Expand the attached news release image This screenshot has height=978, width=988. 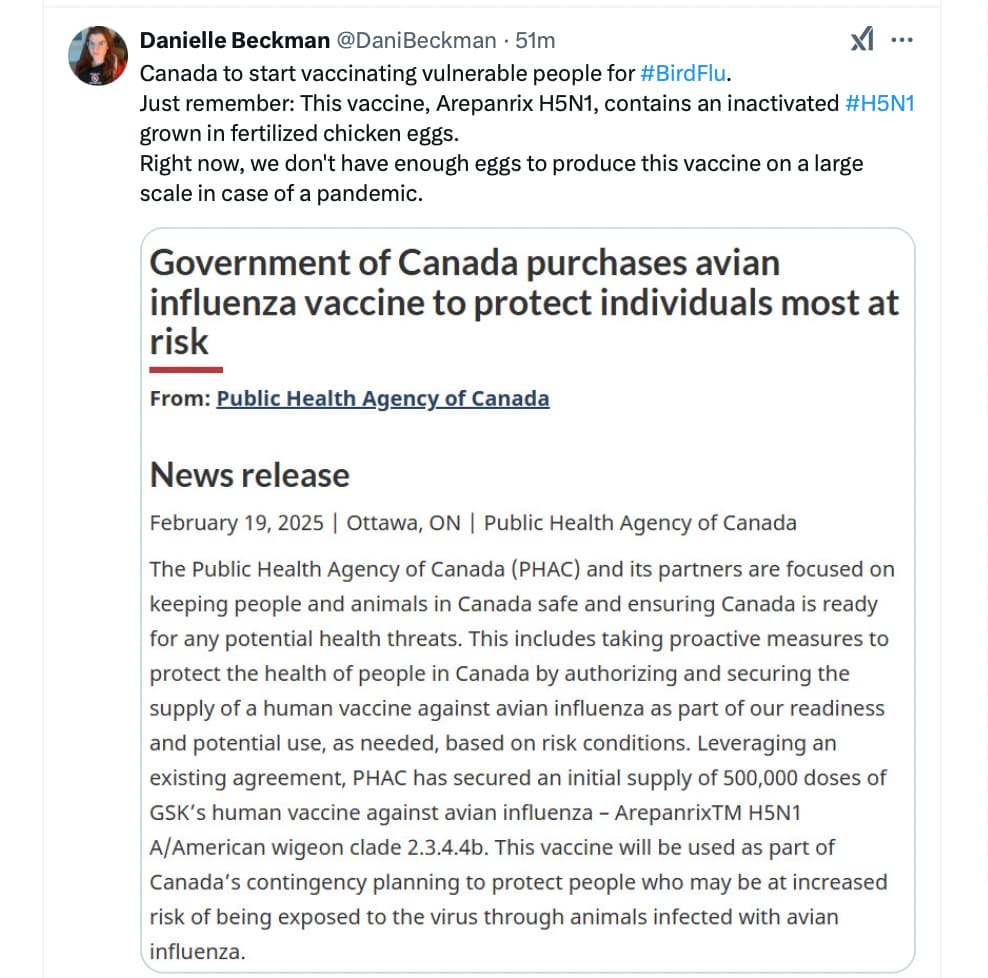527,601
